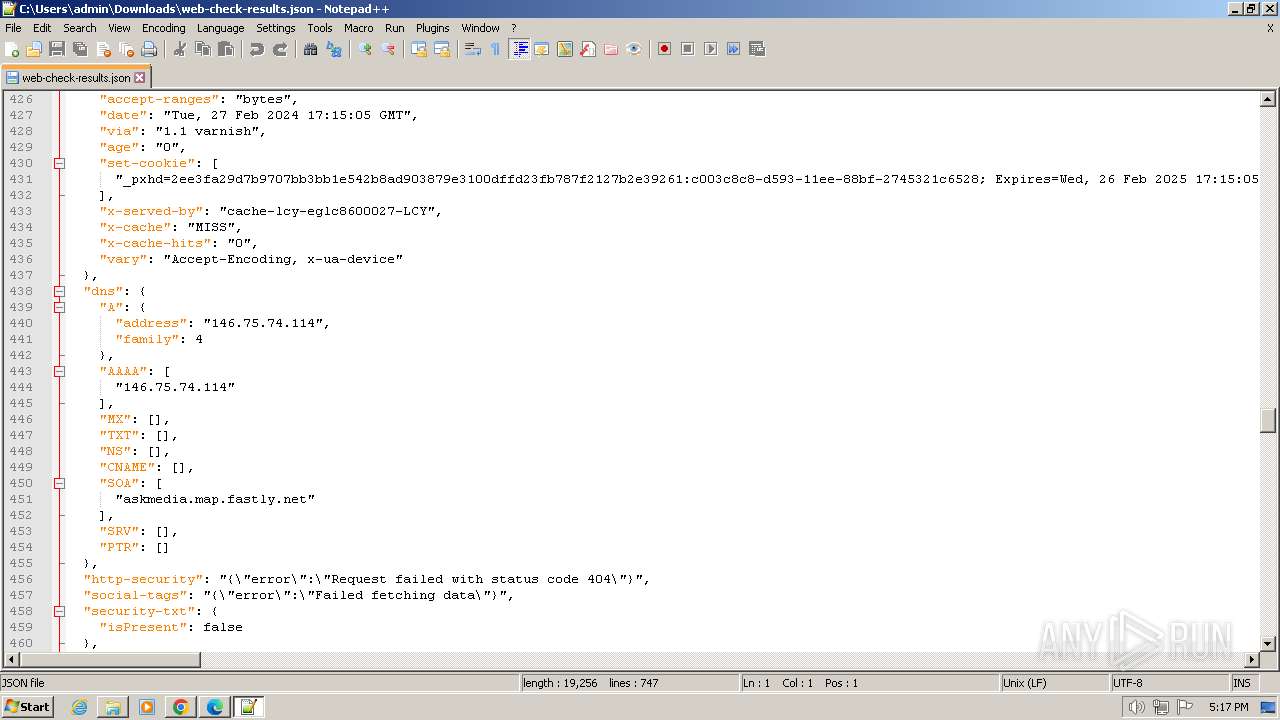1280x720 pixels.
Task: Open the user-defined language icon
Action: coord(542,49)
